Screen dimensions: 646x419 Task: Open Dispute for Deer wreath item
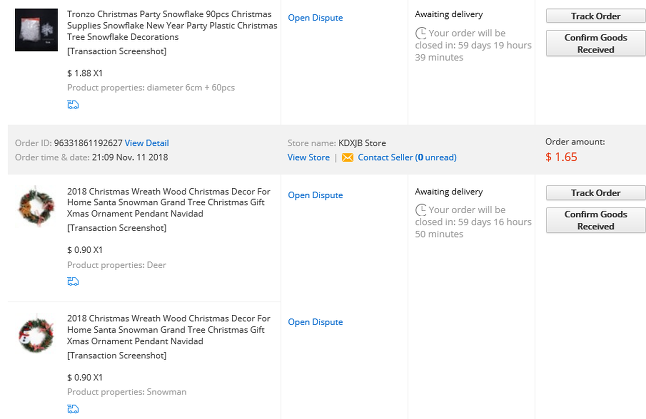315,195
